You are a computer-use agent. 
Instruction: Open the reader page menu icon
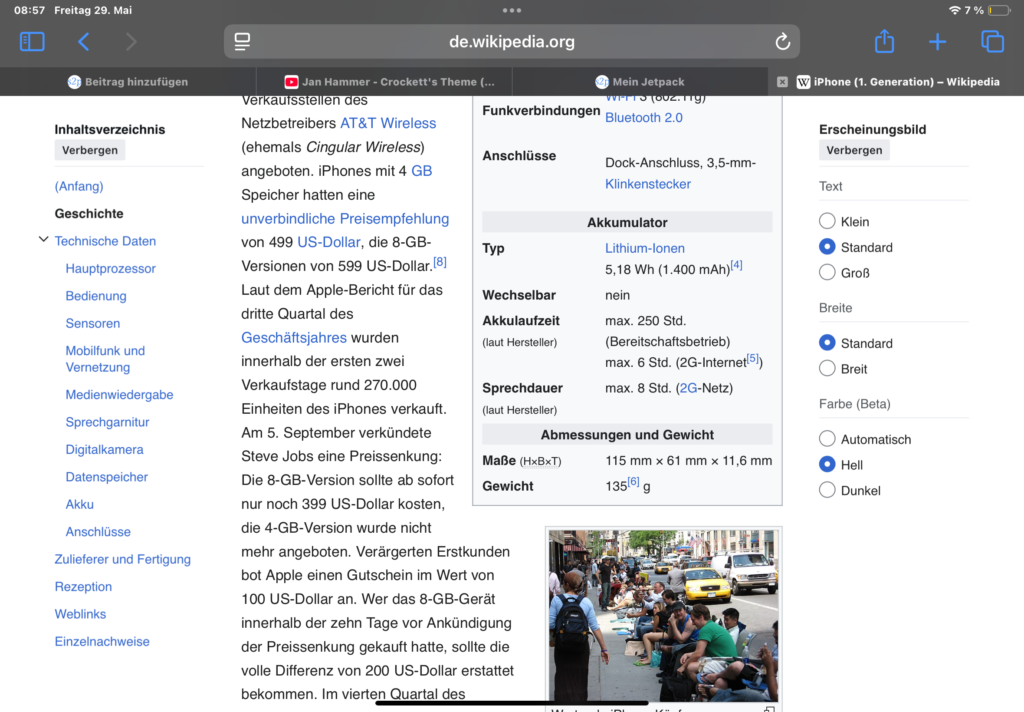tap(242, 42)
